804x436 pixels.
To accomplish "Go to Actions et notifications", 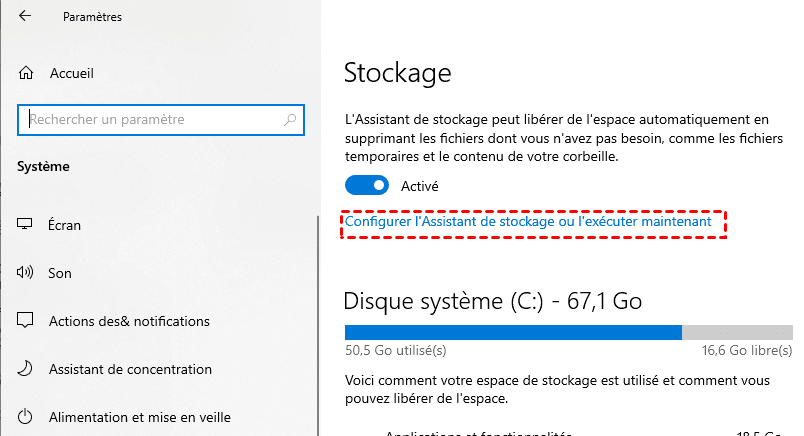I will pyautogui.click(x=129, y=321).
